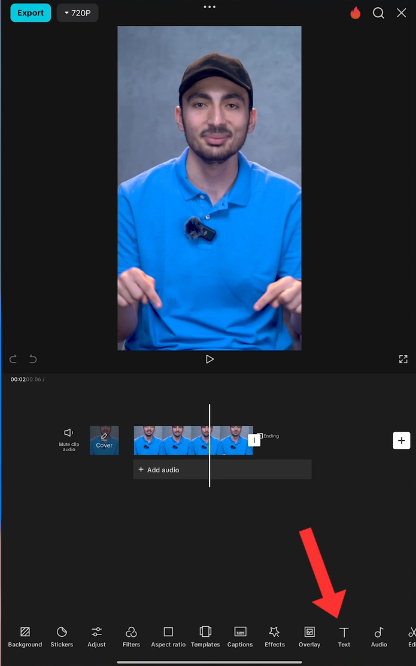
Task: Close the editor with the X icon
Action: tap(402, 13)
